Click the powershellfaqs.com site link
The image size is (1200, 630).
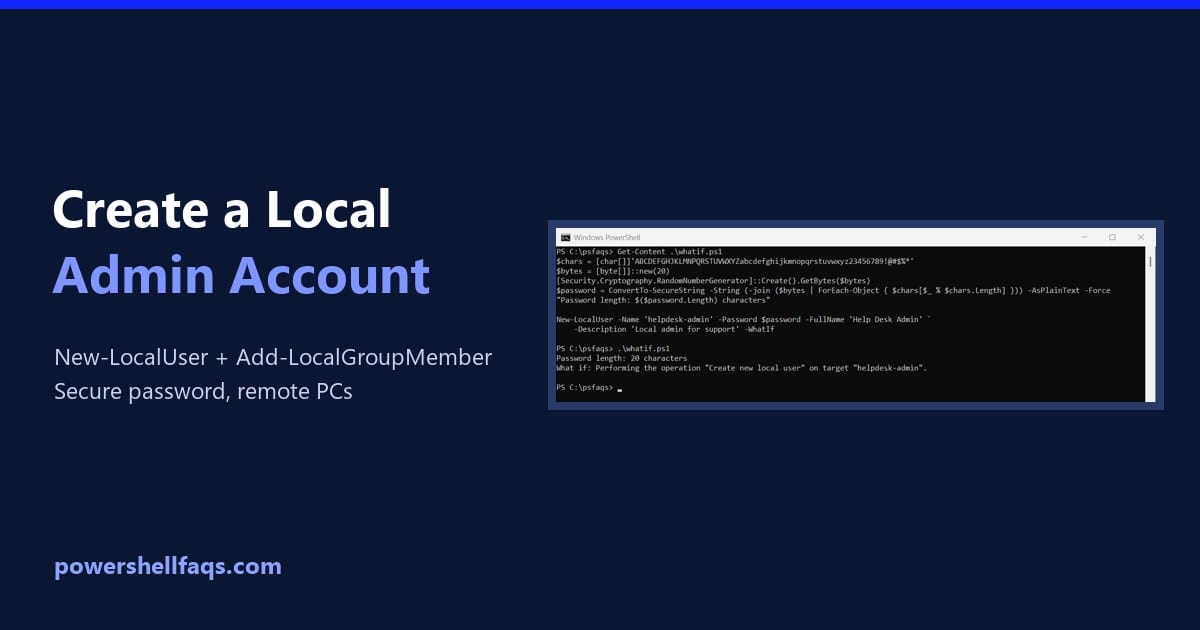pyautogui.click(x=168, y=567)
